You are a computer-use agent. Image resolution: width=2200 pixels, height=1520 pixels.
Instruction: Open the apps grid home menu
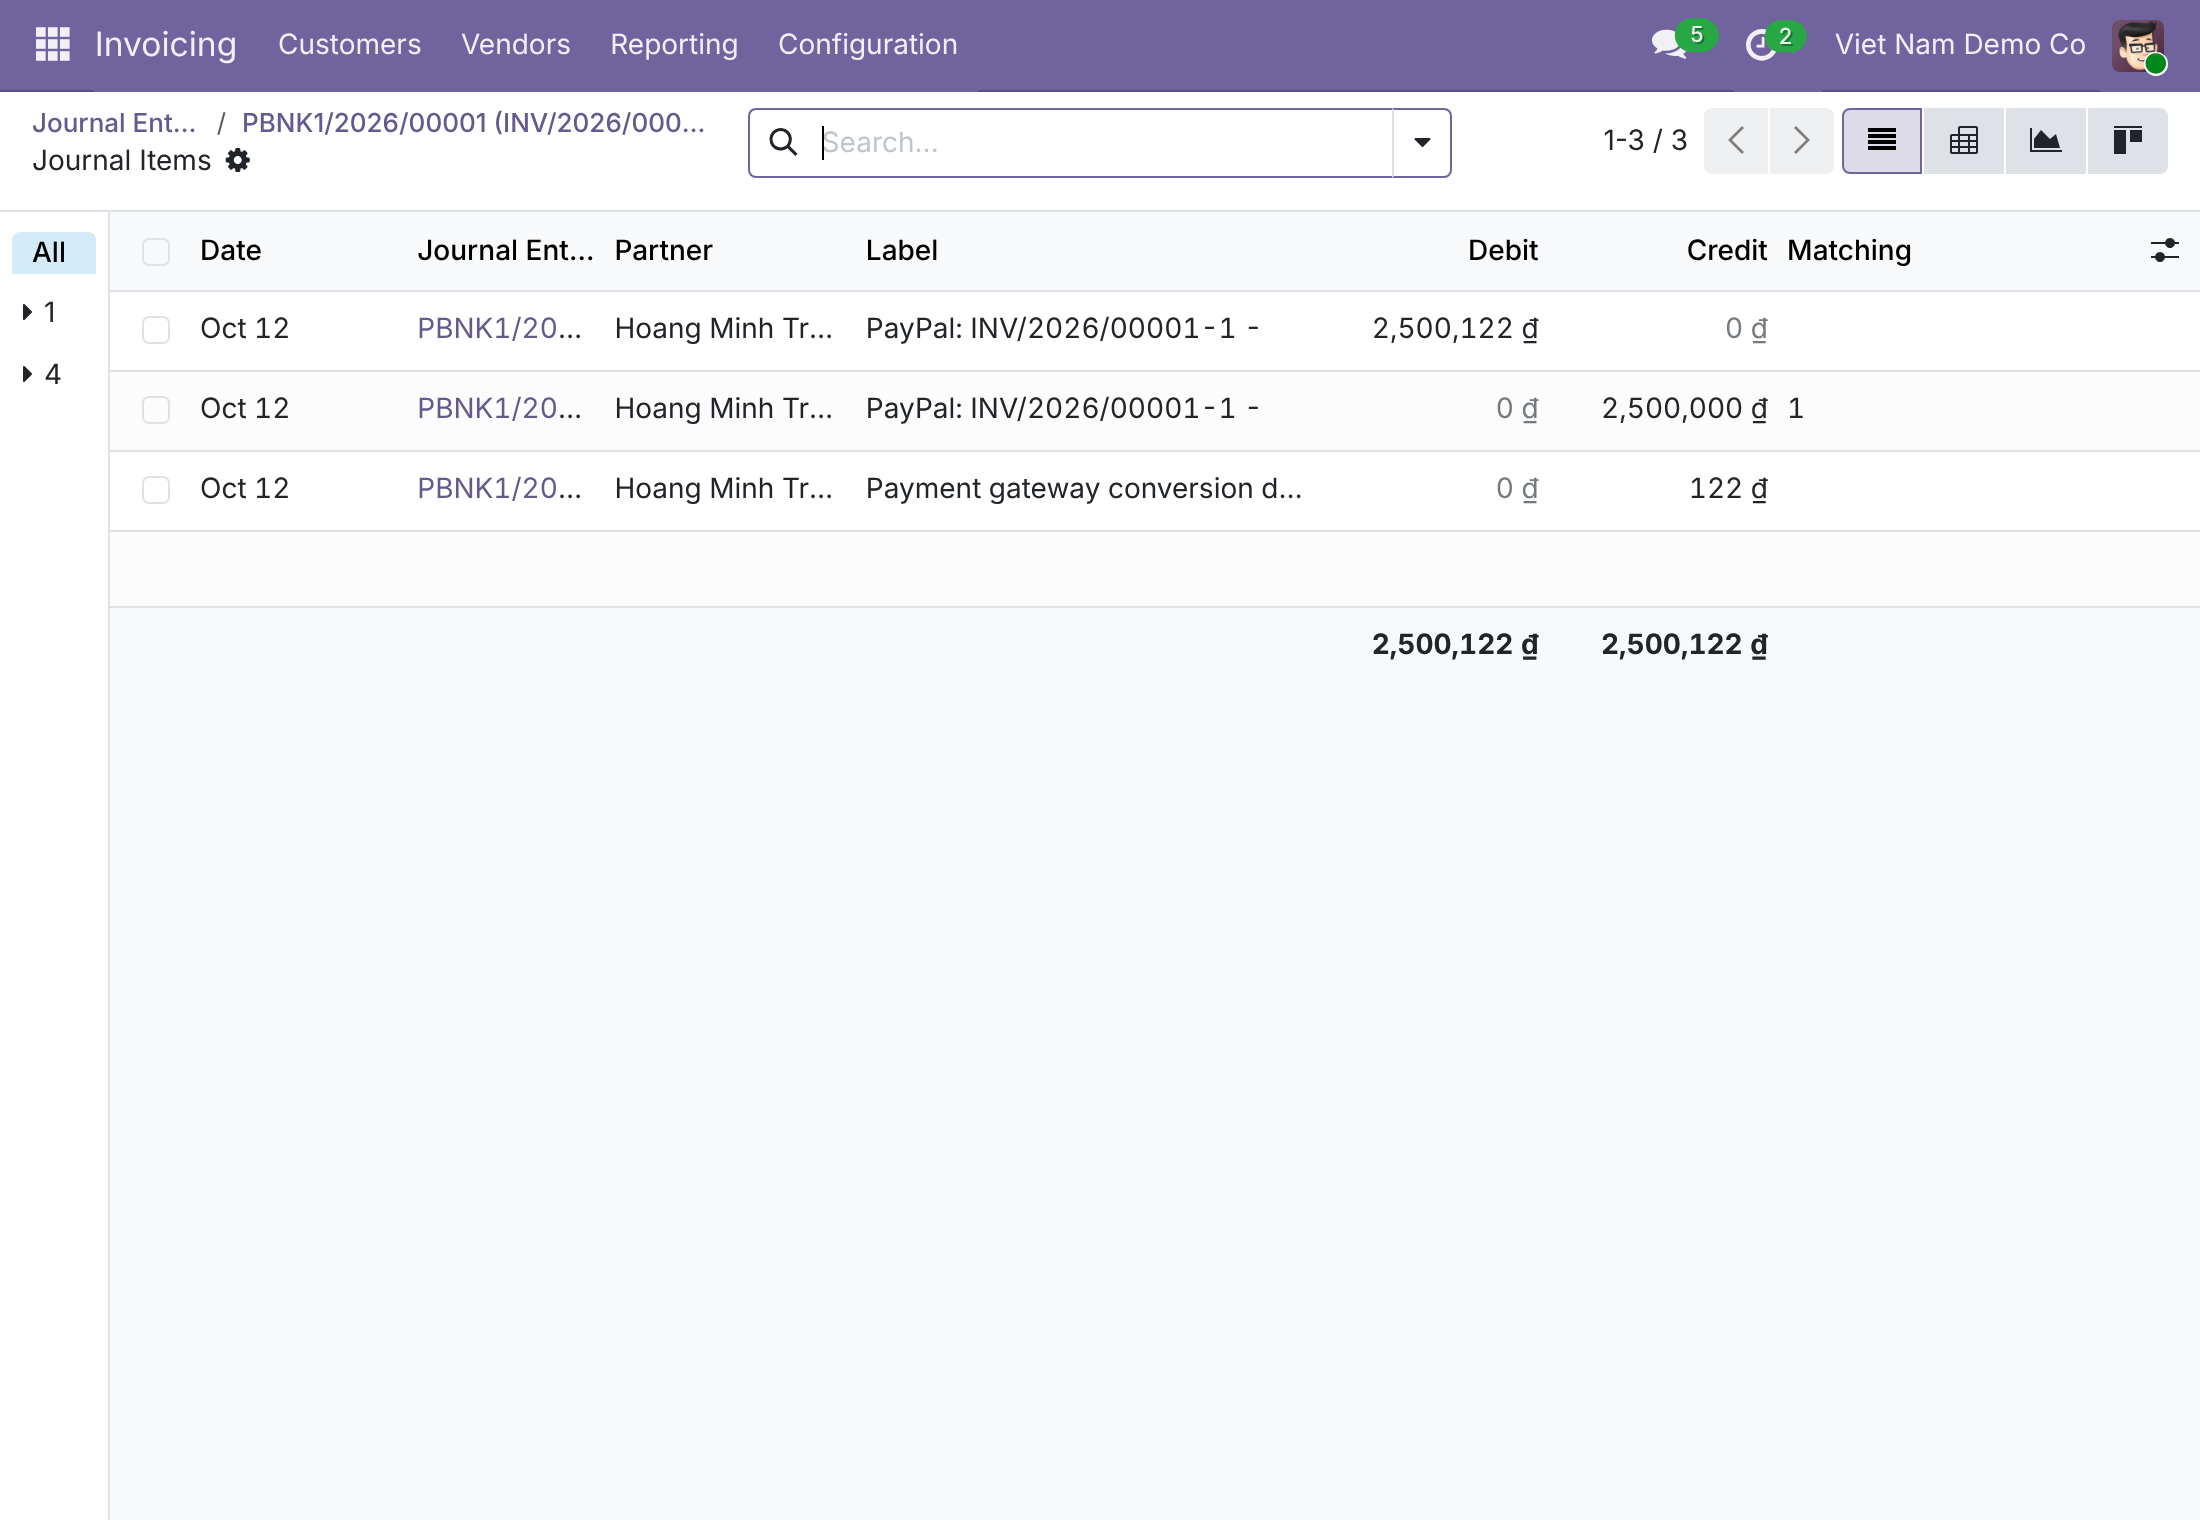coord(52,44)
